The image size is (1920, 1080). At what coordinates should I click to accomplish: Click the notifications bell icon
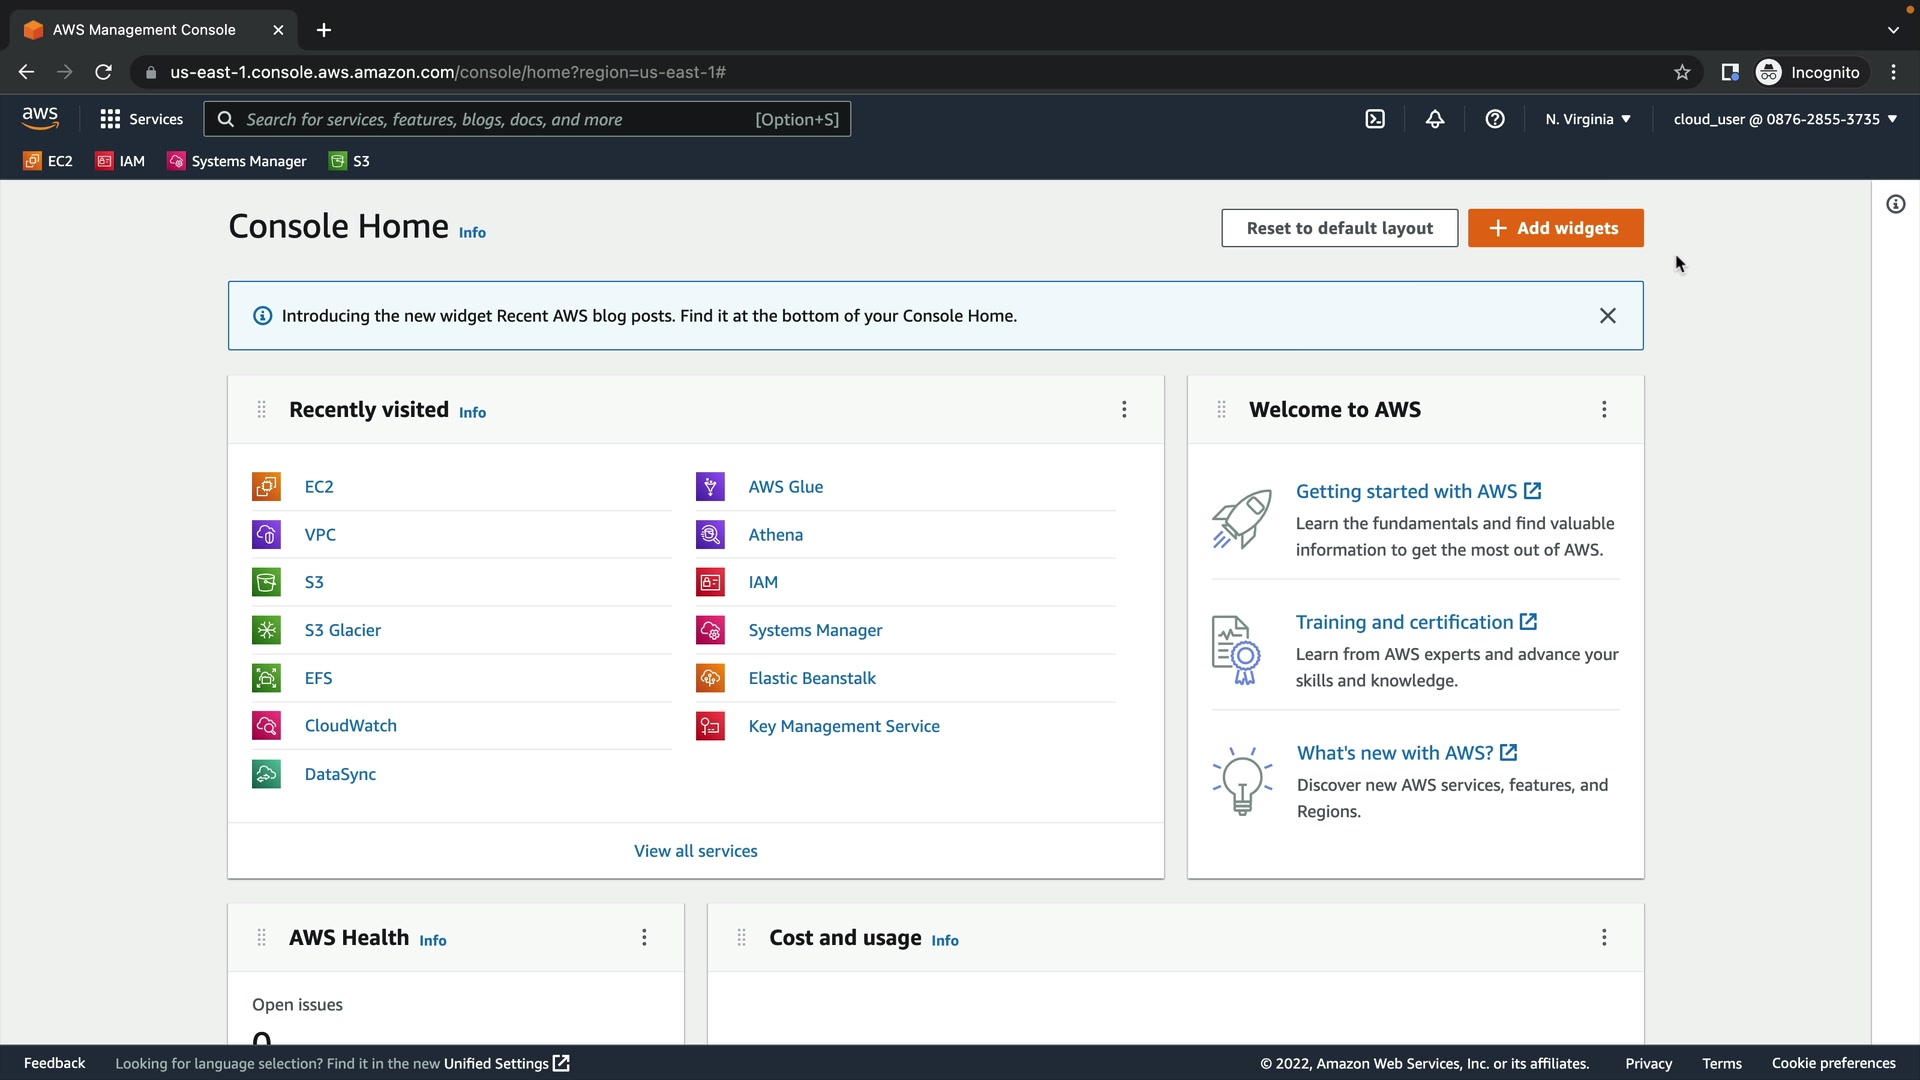[1435, 119]
